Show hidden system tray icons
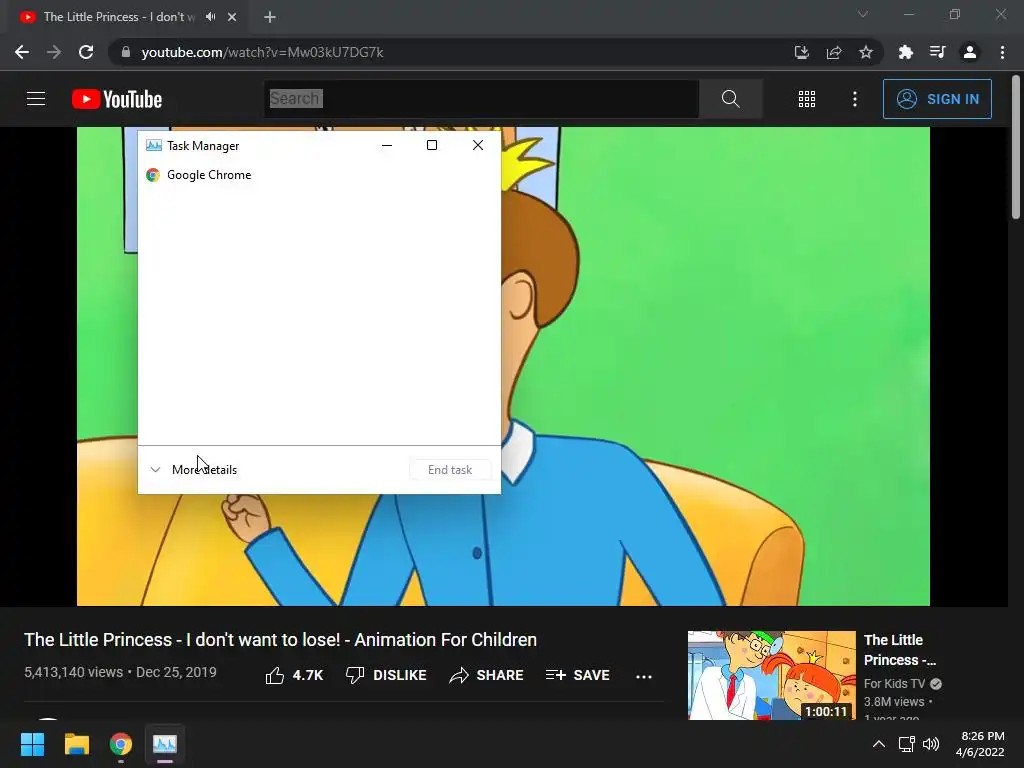 (879, 744)
